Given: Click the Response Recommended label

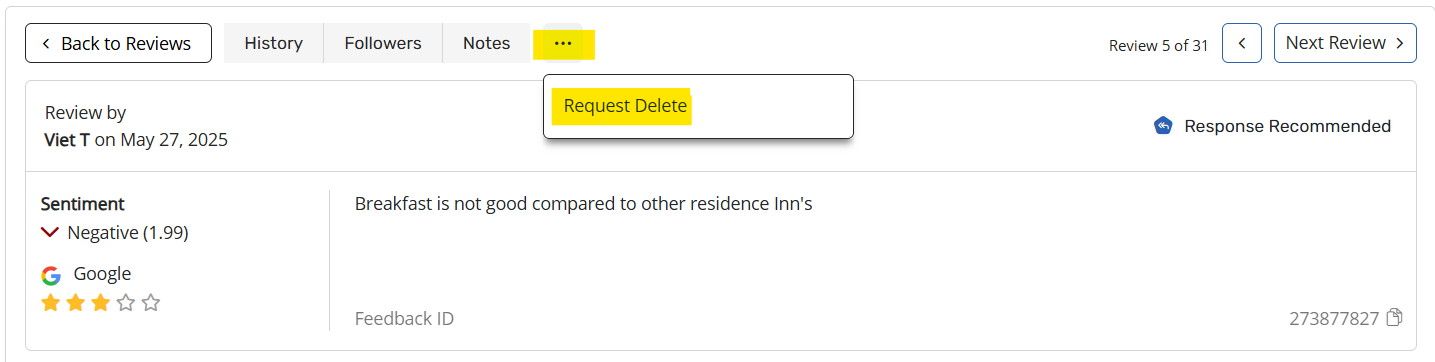Looking at the screenshot, I should (1287, 126).
